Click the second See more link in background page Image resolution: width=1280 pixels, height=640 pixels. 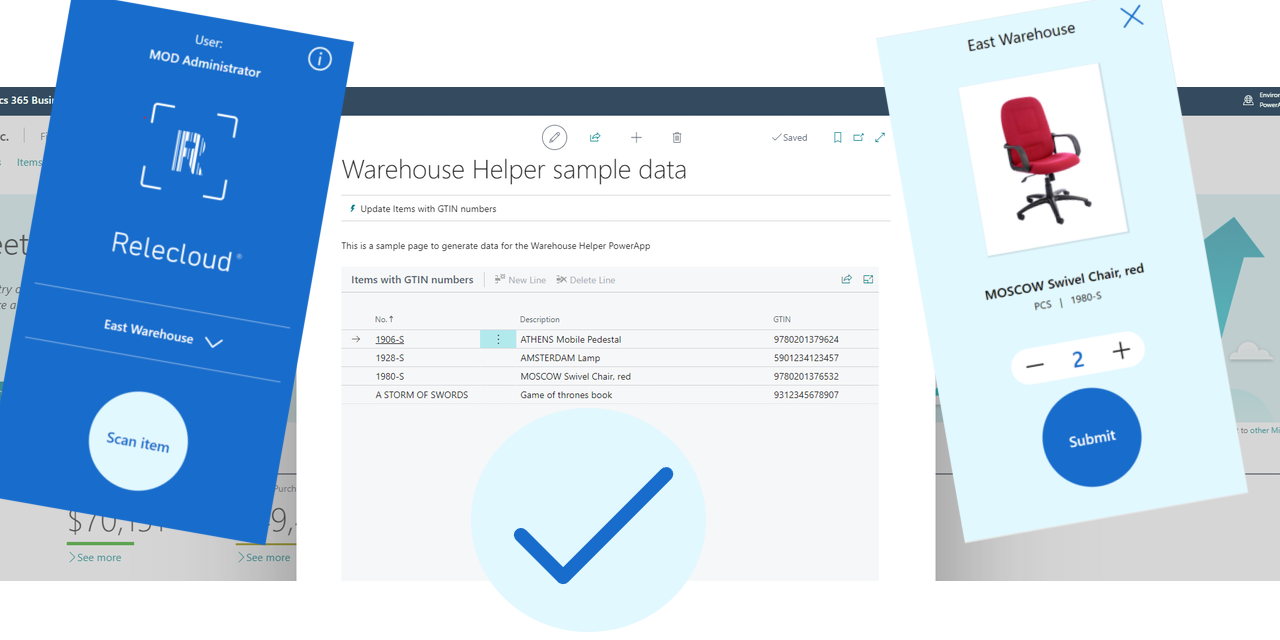coord(264,557)
